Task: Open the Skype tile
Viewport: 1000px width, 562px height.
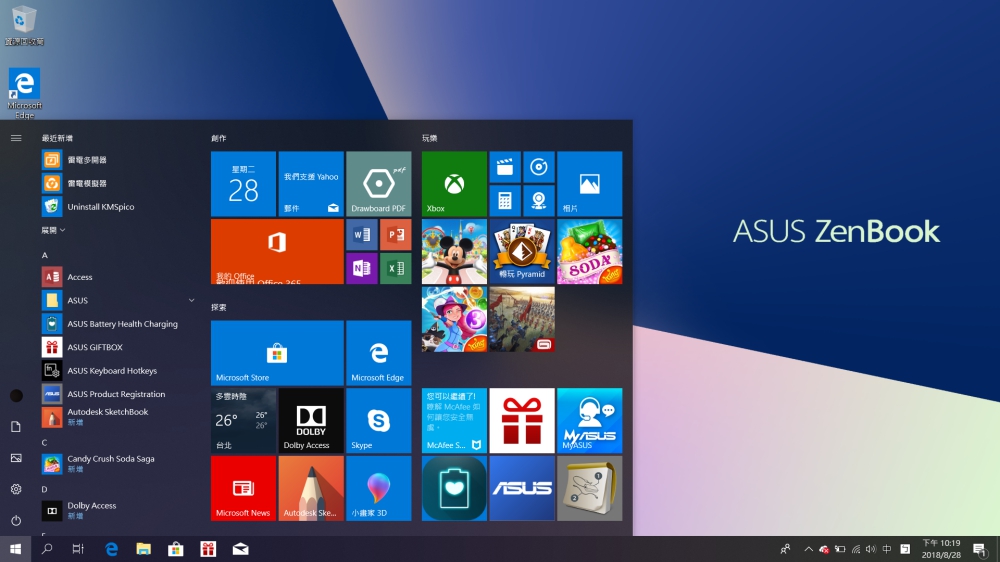Action: click(x=379, y=420)
